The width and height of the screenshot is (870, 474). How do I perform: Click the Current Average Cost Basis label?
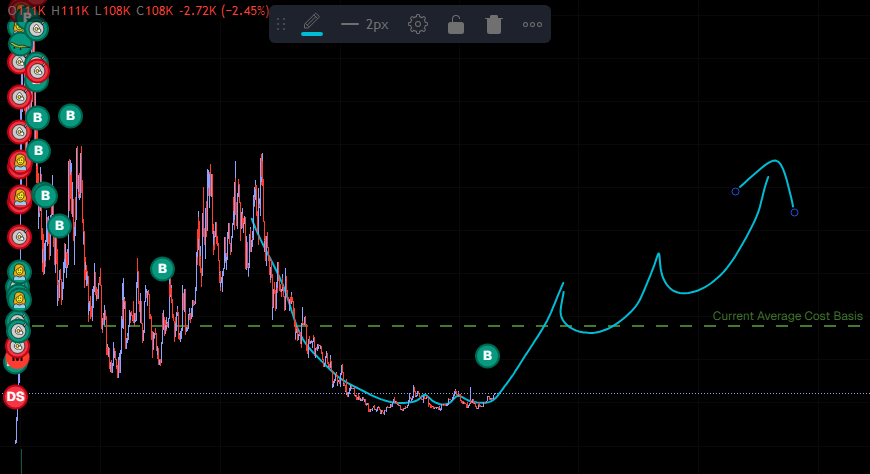pos(787,316)
